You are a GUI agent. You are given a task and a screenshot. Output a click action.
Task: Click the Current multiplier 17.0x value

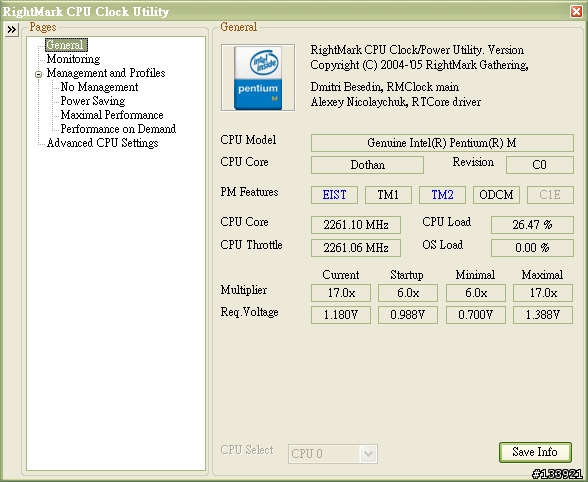341,293
